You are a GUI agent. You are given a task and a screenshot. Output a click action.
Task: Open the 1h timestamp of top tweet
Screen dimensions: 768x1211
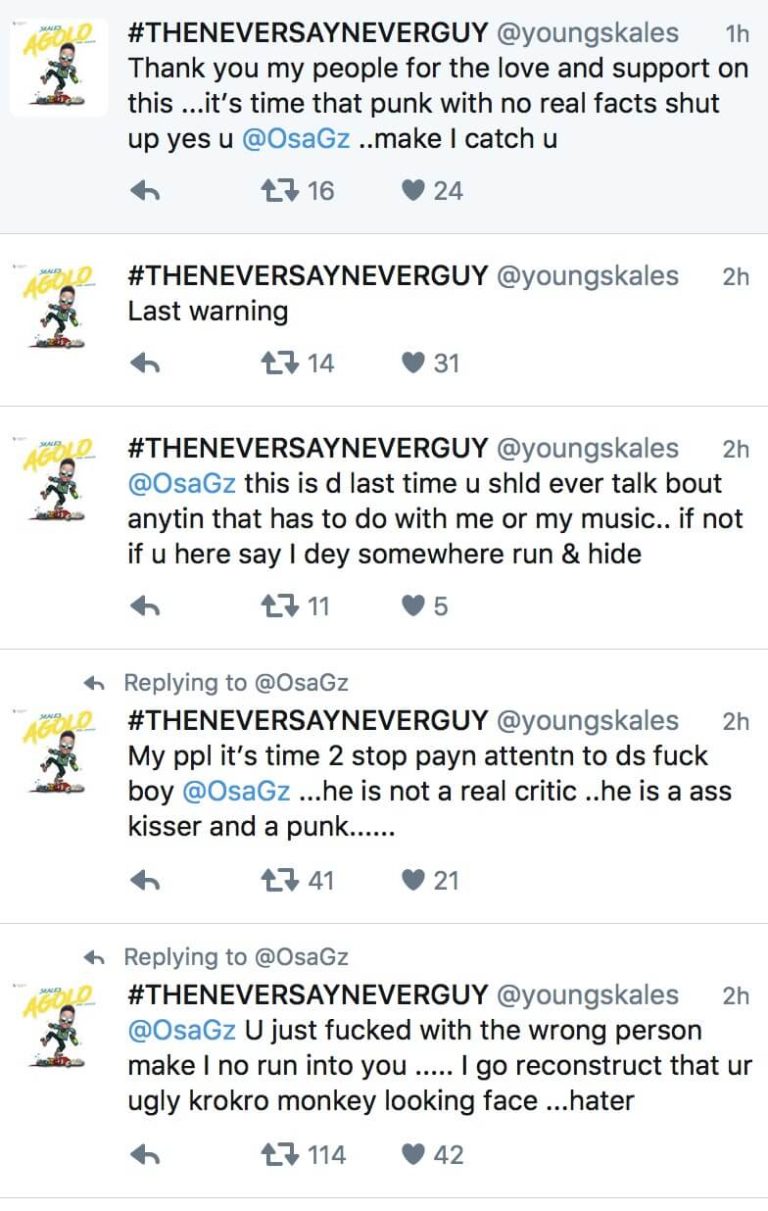[x=737, y=33]
